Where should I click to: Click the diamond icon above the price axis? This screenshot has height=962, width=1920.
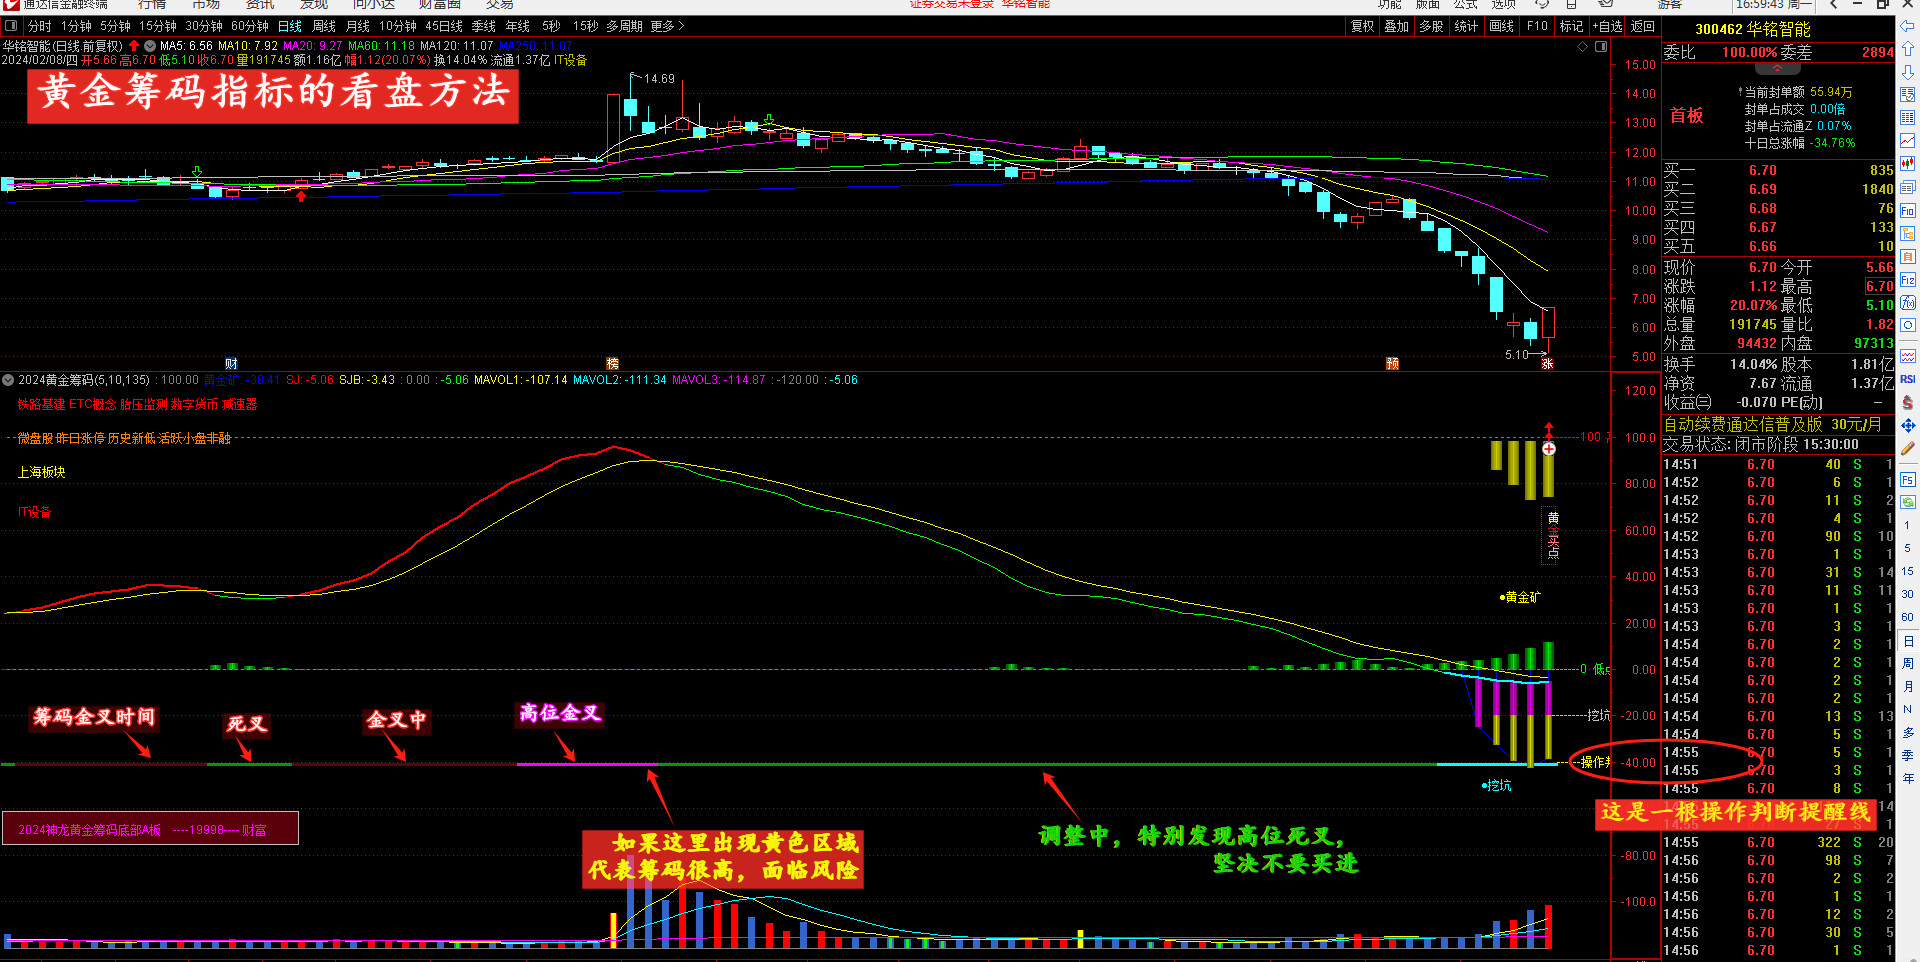click(x=1582, y=47)
